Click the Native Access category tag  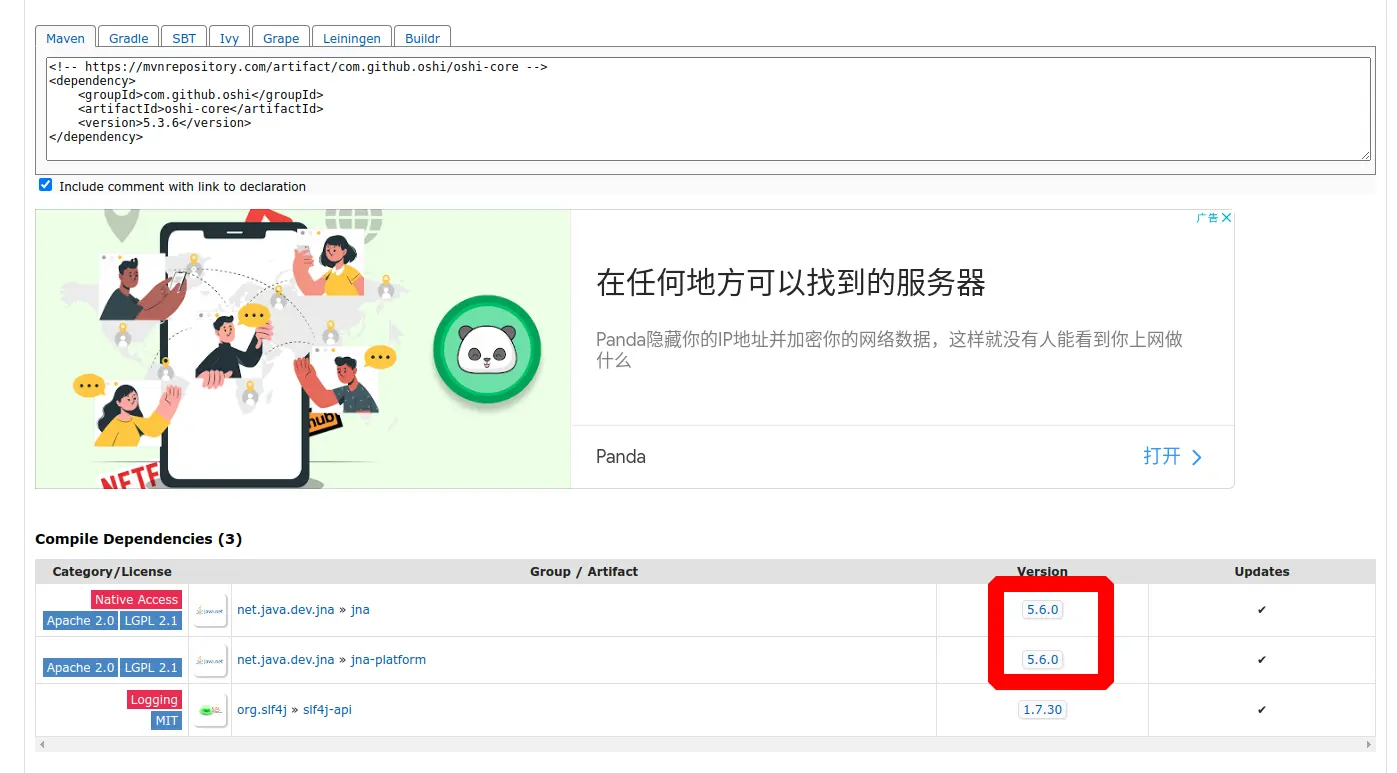coord(136,599)
